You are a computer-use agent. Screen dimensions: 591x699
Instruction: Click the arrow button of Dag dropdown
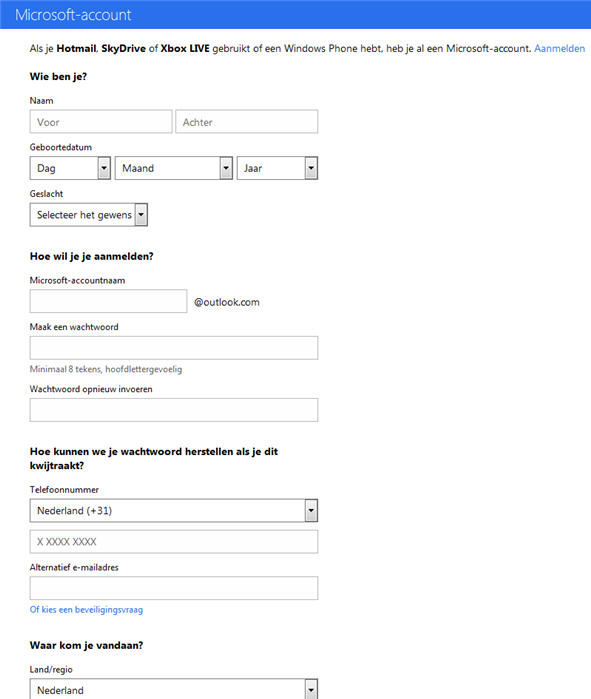point(104,168)
